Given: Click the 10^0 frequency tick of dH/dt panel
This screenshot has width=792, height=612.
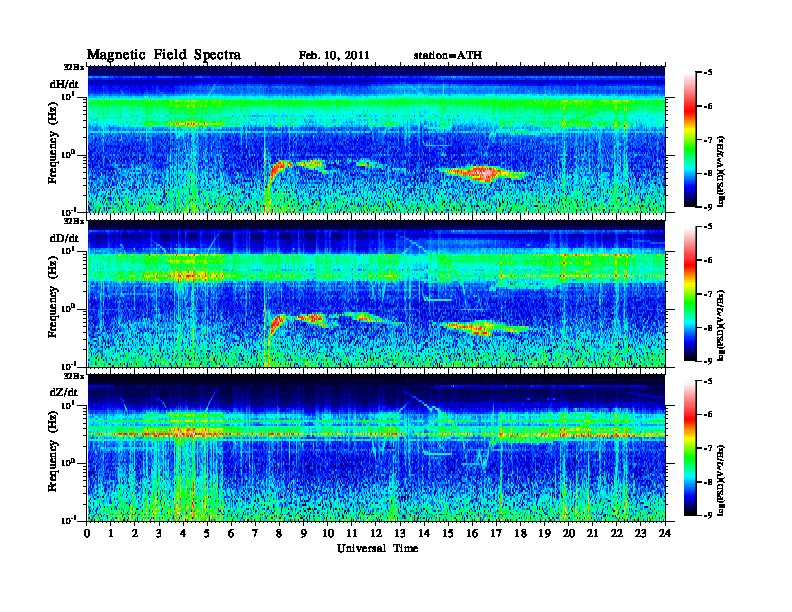Looking at the screenshot, I should [68, 154].
